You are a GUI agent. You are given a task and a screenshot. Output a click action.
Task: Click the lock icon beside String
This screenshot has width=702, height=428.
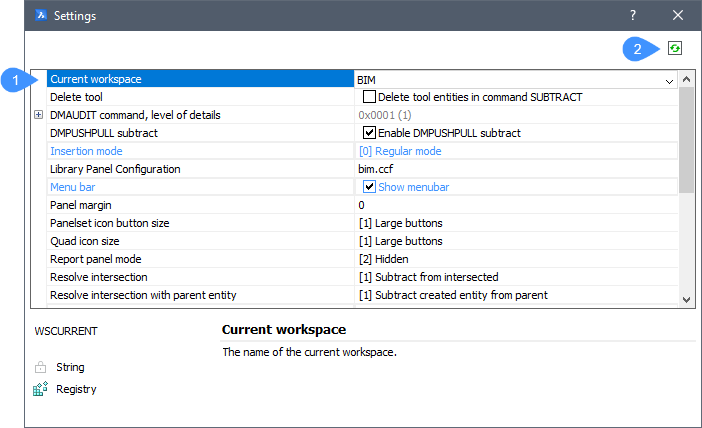click(x=40, y=367)
